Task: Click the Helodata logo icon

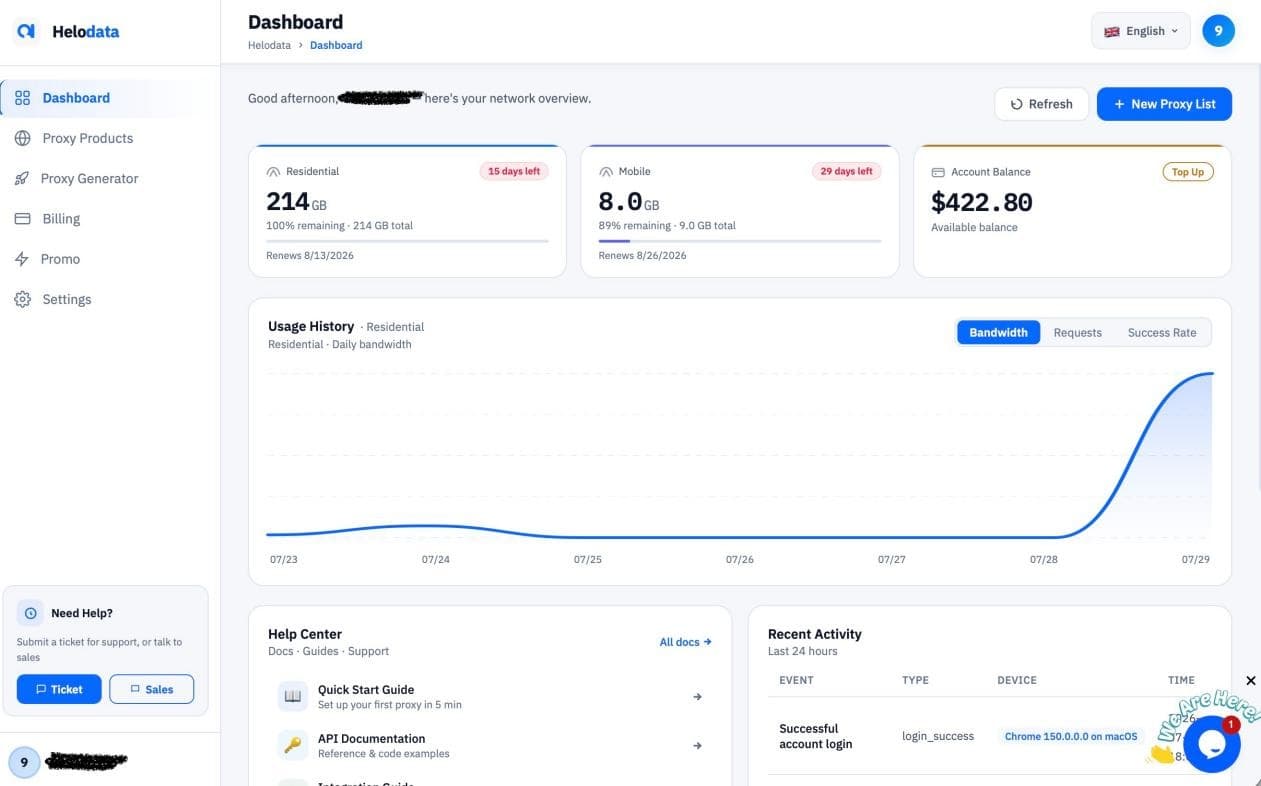Action: (x=27, y=31)
